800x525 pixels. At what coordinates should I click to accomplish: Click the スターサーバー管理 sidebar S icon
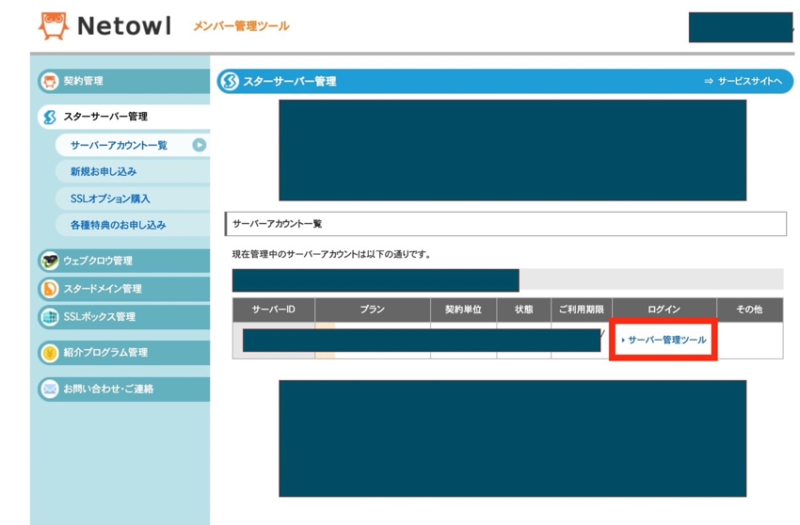click(49, 117)
